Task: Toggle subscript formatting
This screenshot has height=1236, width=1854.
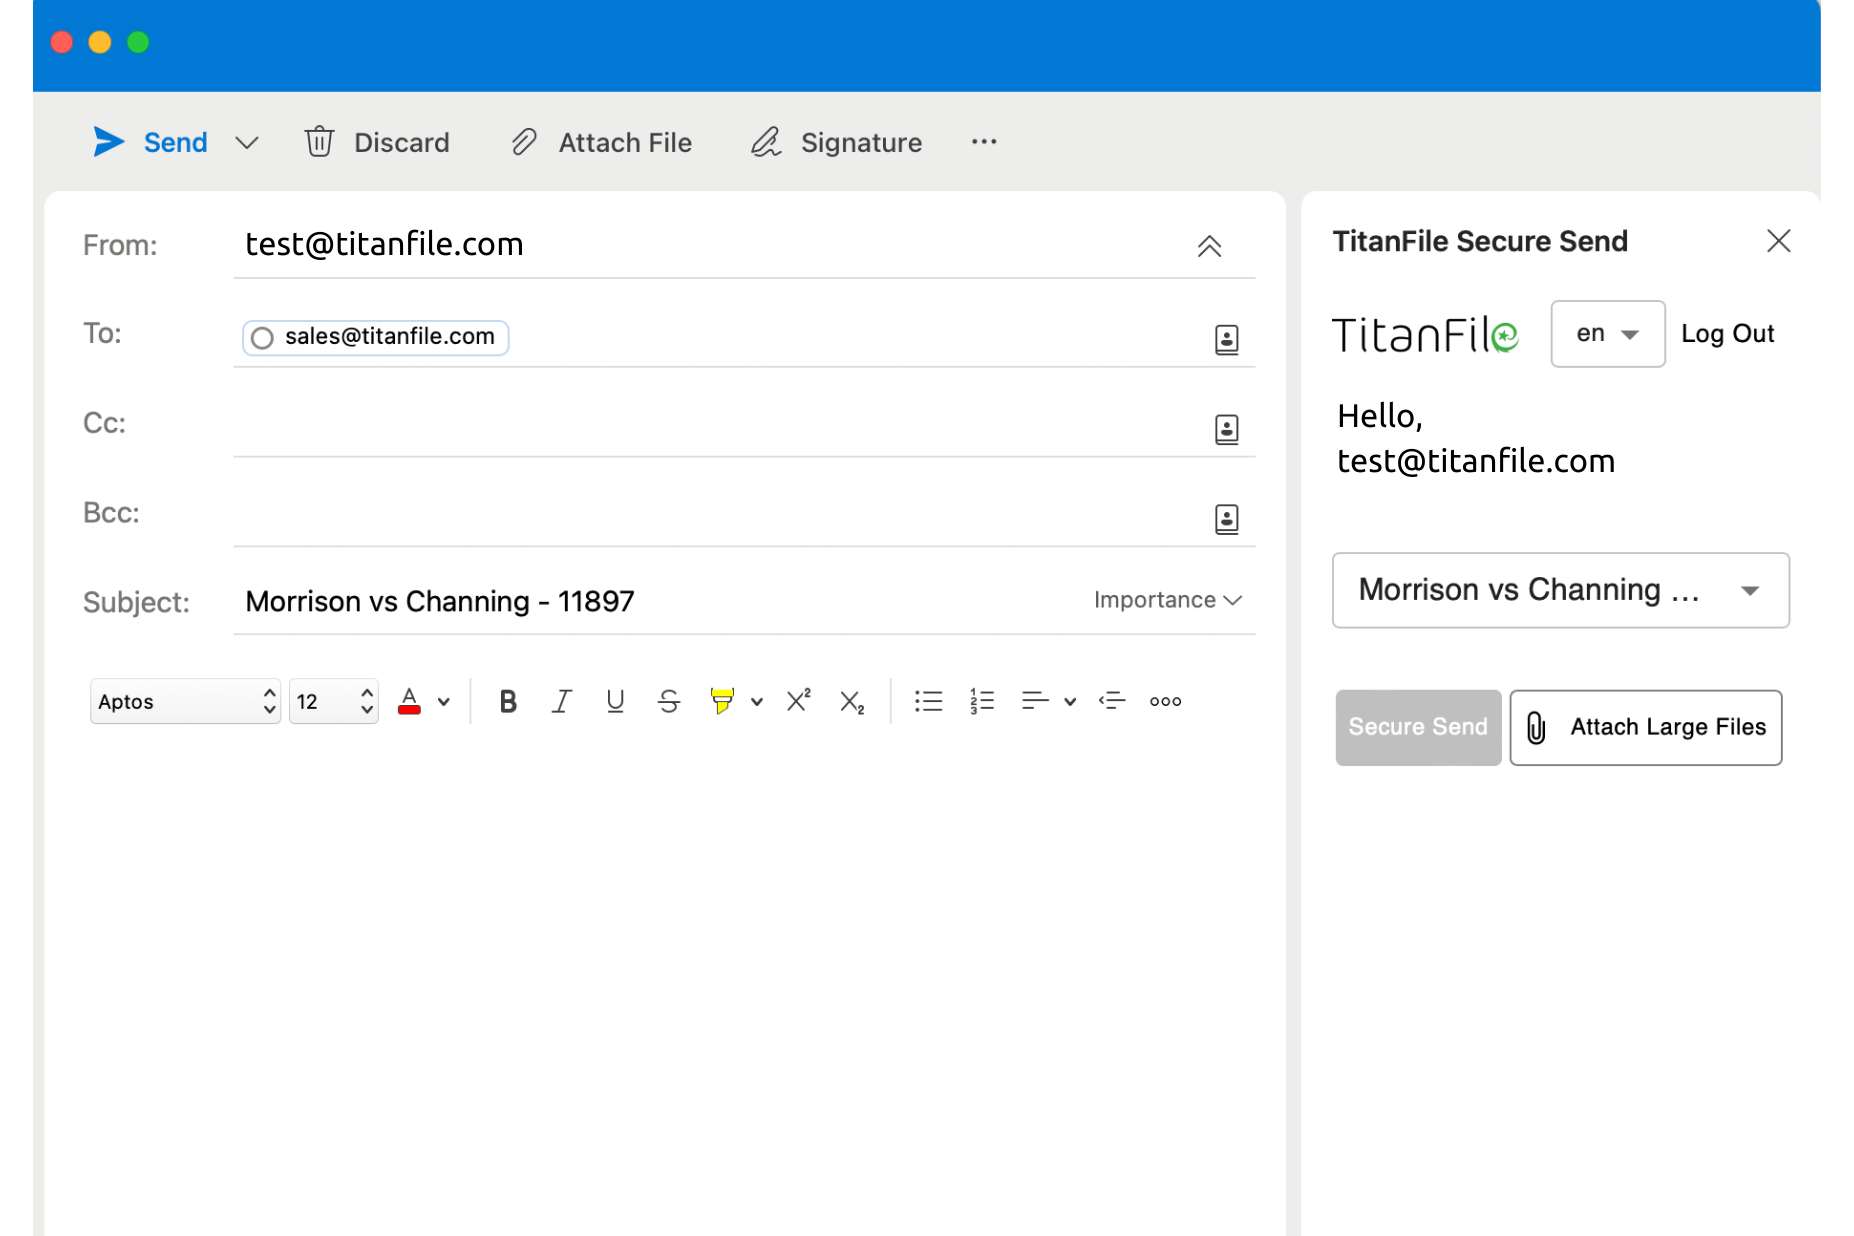Action: coord(852,702)
